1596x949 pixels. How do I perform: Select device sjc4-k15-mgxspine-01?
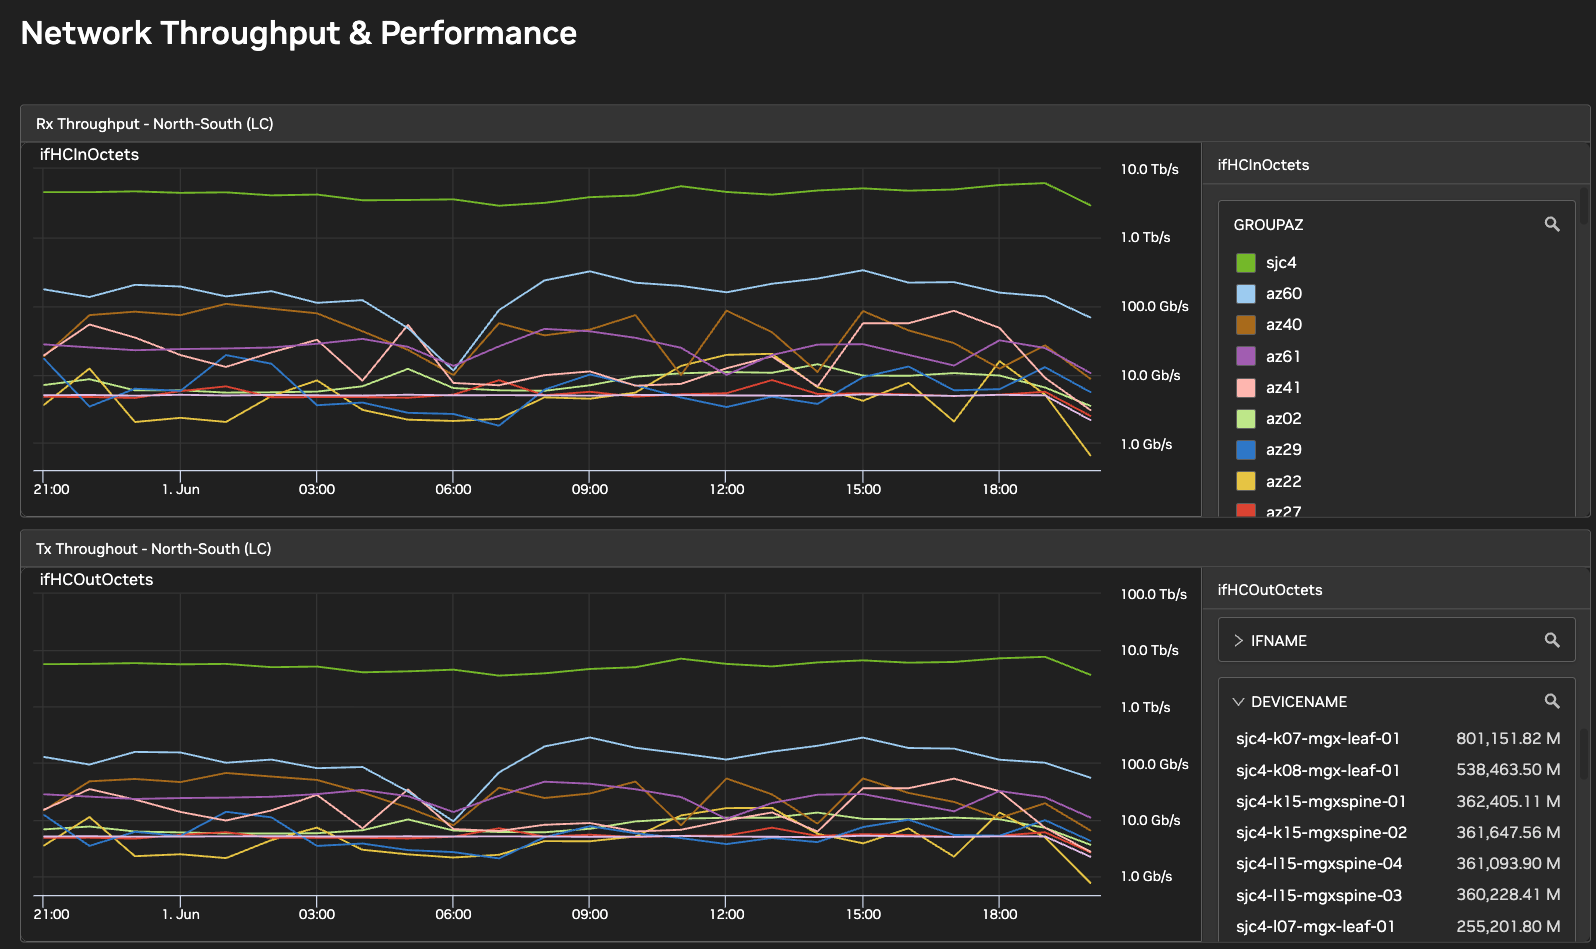coord(1321,802)
